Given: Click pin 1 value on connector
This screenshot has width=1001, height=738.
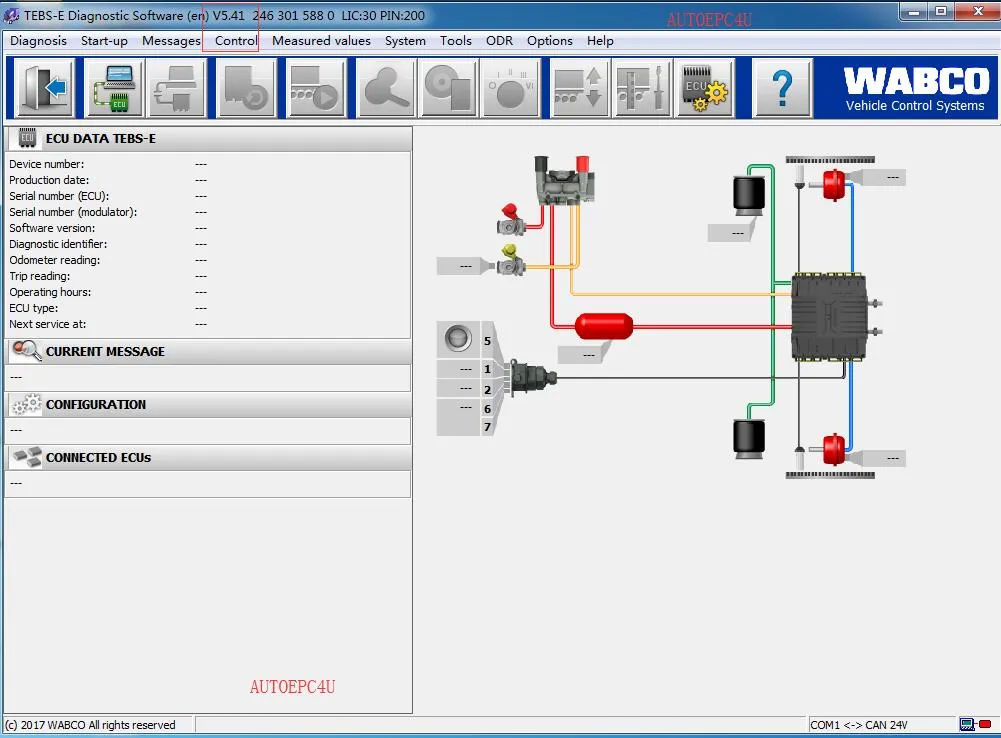Looking at the screenshot, I should (458, 369).
